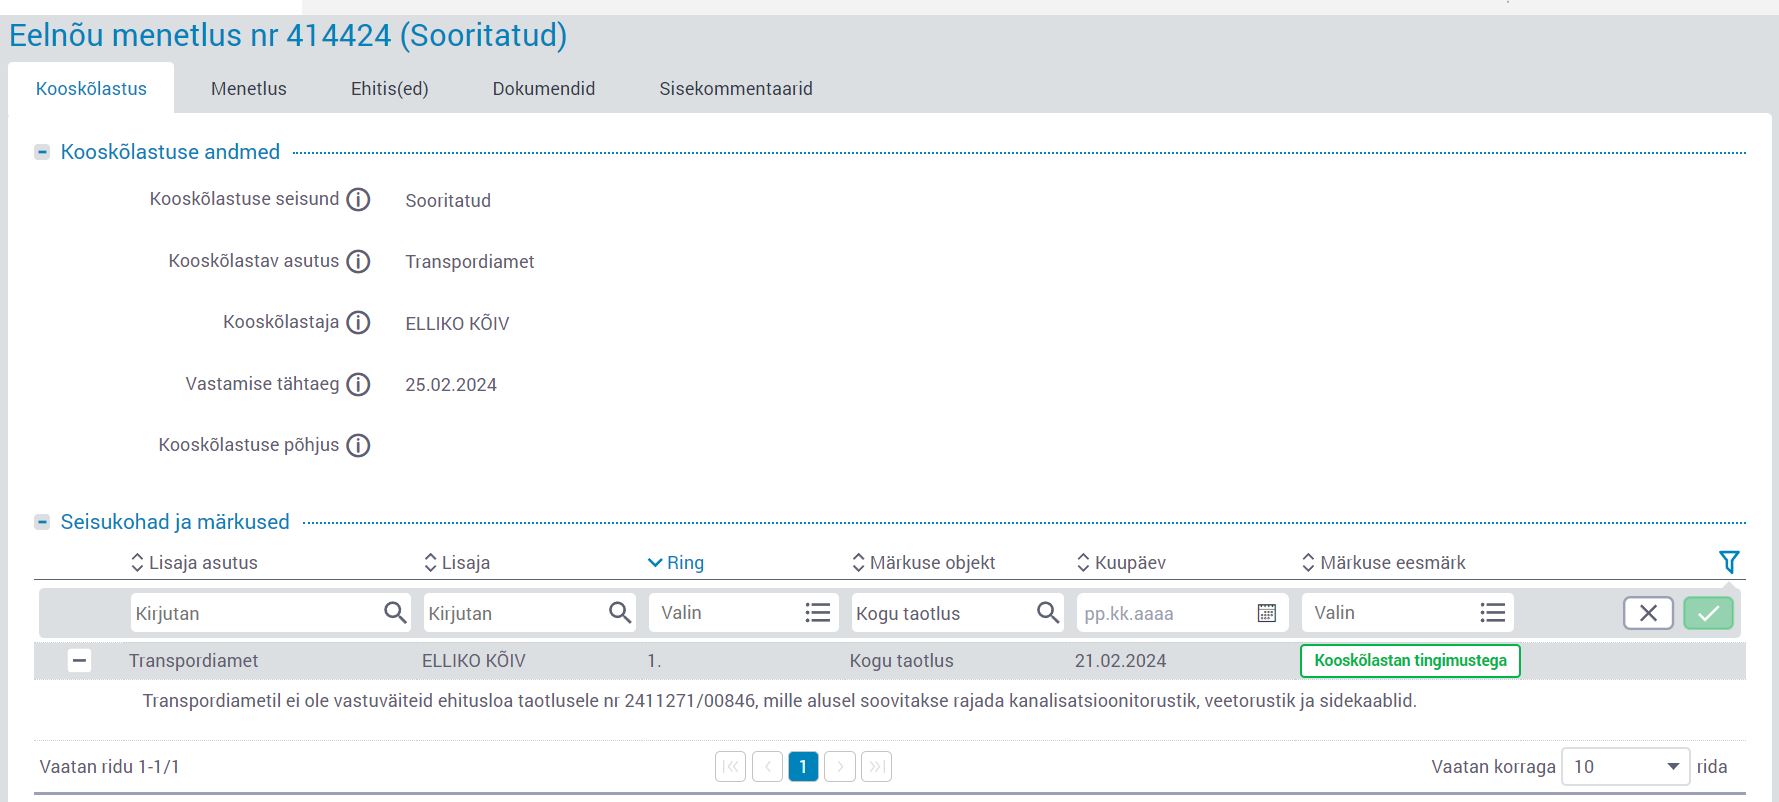Switch to the Menetlus tab
Viewport: 1779px width, 802px height.
pos(248,89)
